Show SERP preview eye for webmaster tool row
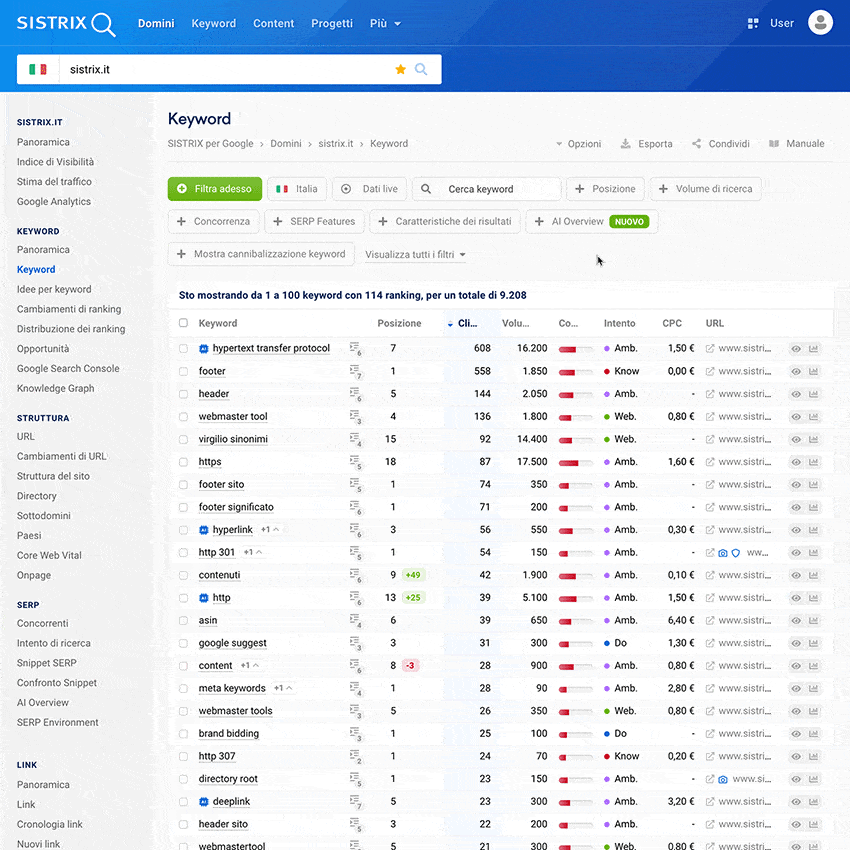This screenshot has width=850, height=850. pyautogui.click(x=796, y=417)
